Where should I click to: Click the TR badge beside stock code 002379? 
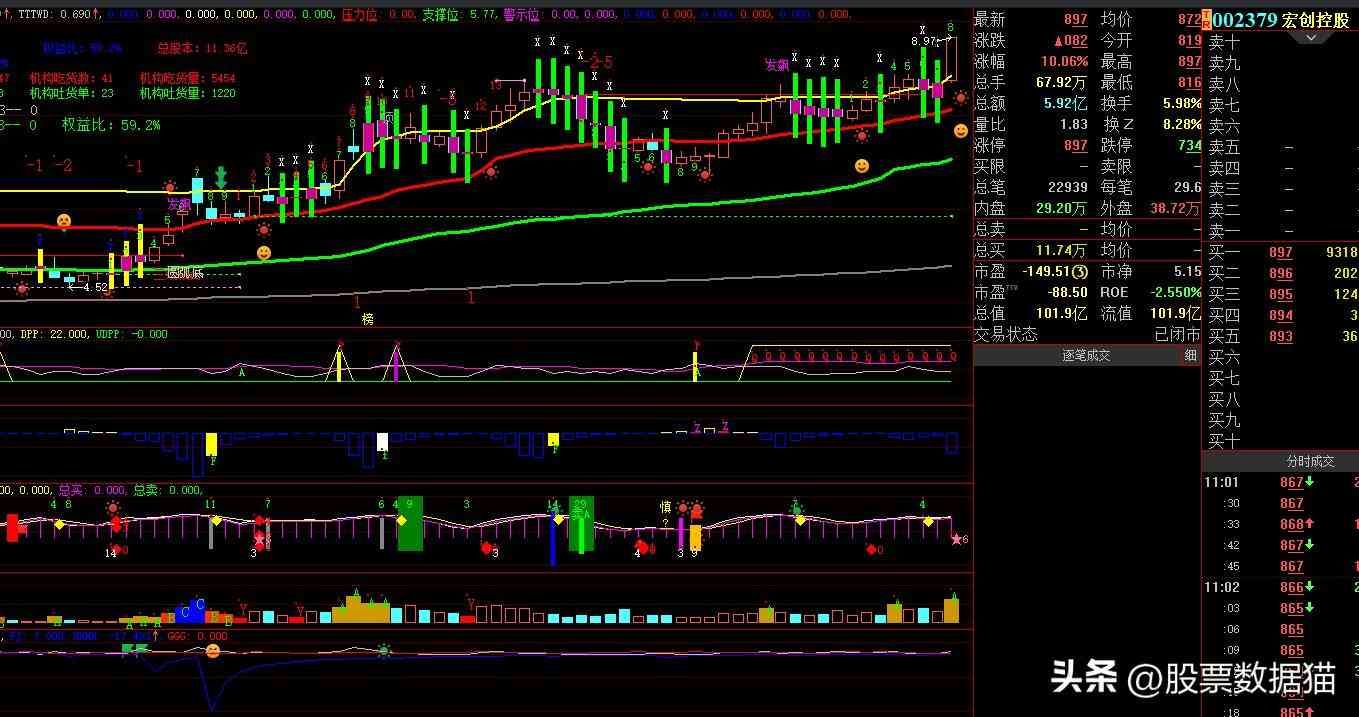(x=1206, y=20)
